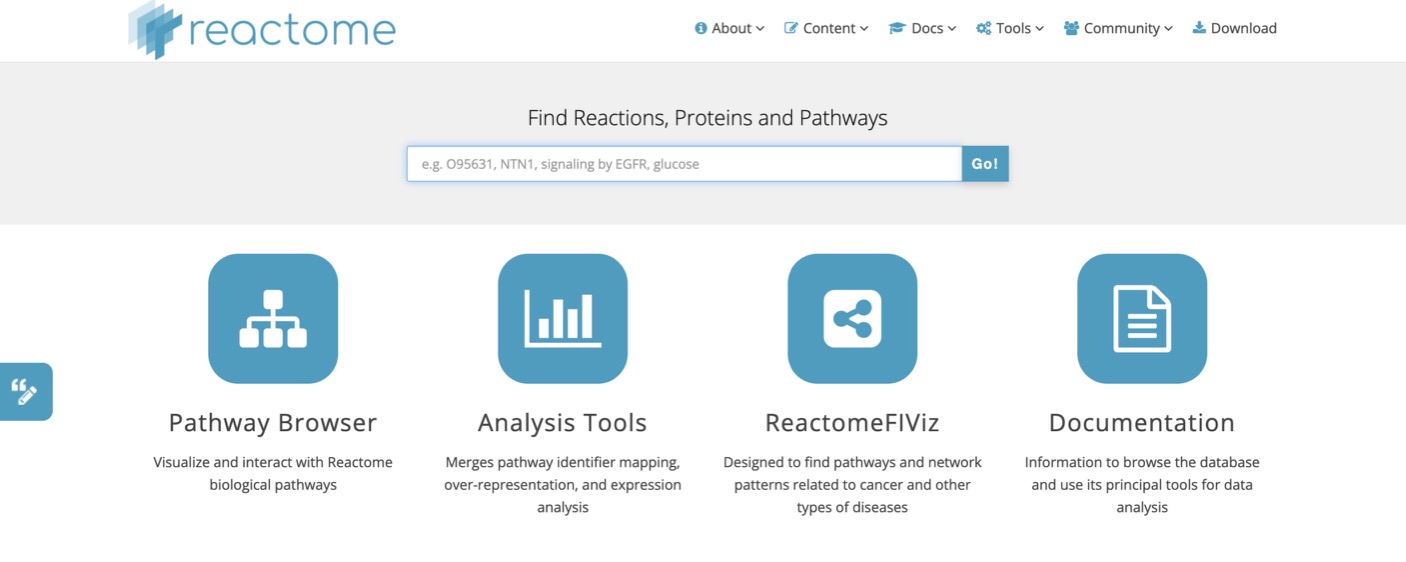Click the Community people icon
The image size is (1406, 562).
1072,28
